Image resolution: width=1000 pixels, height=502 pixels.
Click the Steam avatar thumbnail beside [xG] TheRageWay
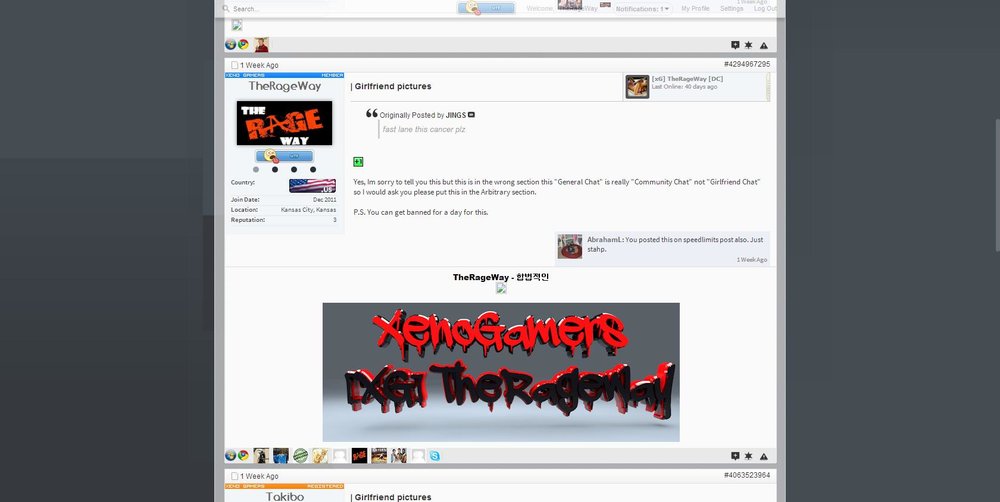pos(637,87)
